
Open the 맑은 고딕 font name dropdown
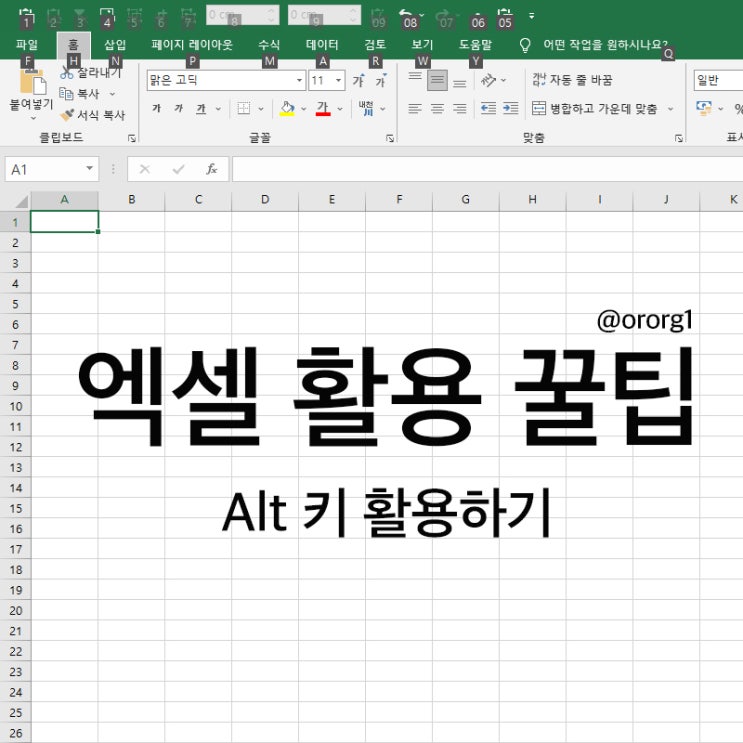pyautogui.click(x=299, y=81)
